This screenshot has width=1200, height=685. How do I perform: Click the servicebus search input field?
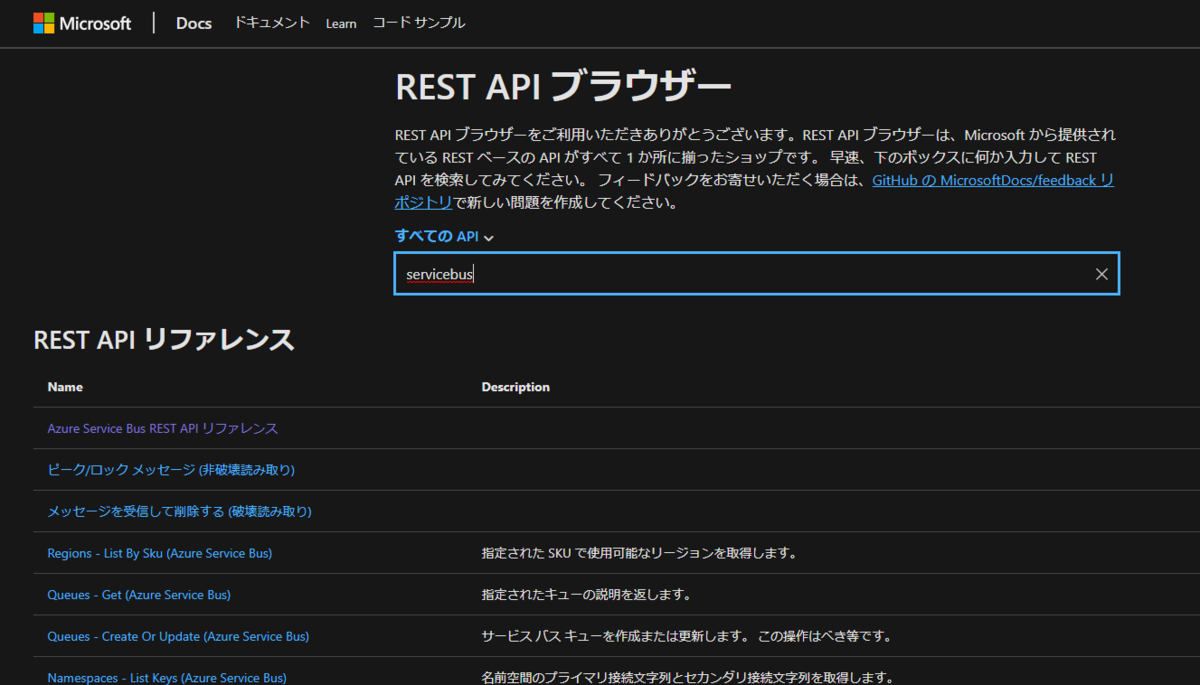click(757, 274)
